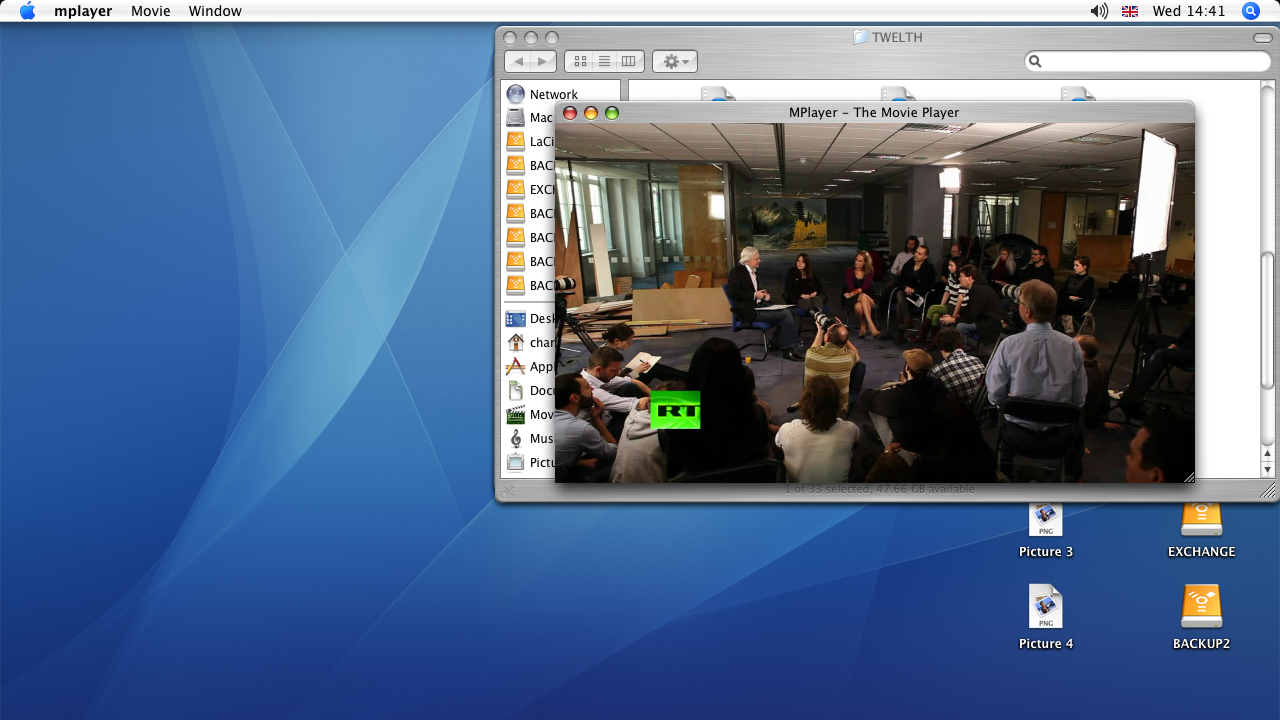Click the Wed 14:41 clock
This screenshot has width=1280, height=720.
click(1189, 11)
